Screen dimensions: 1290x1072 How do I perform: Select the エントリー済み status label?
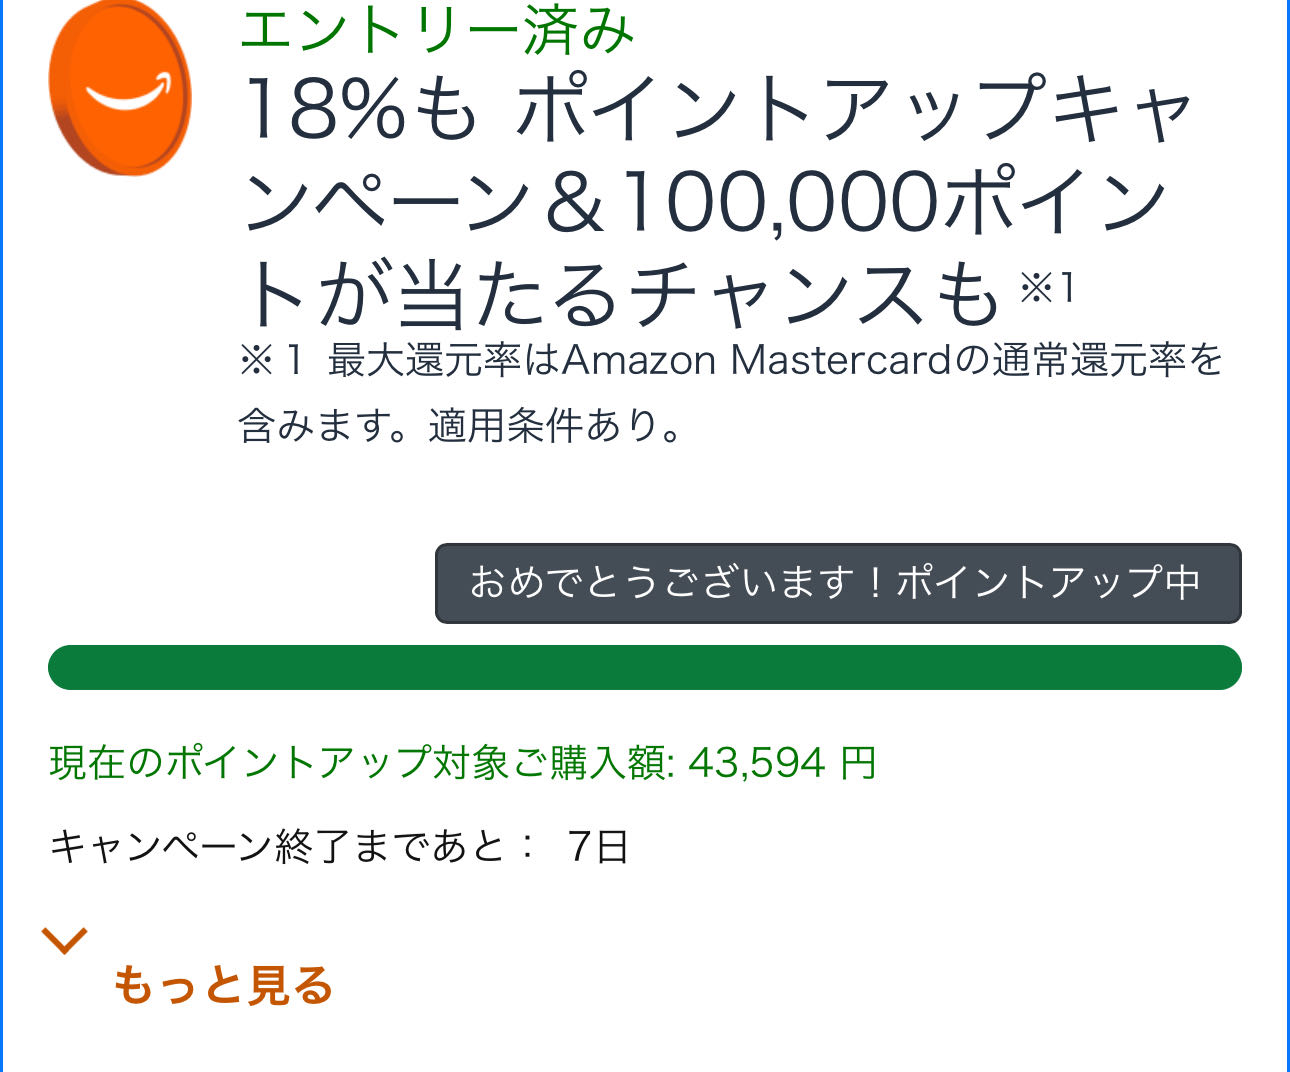click(x=438, y=30)
